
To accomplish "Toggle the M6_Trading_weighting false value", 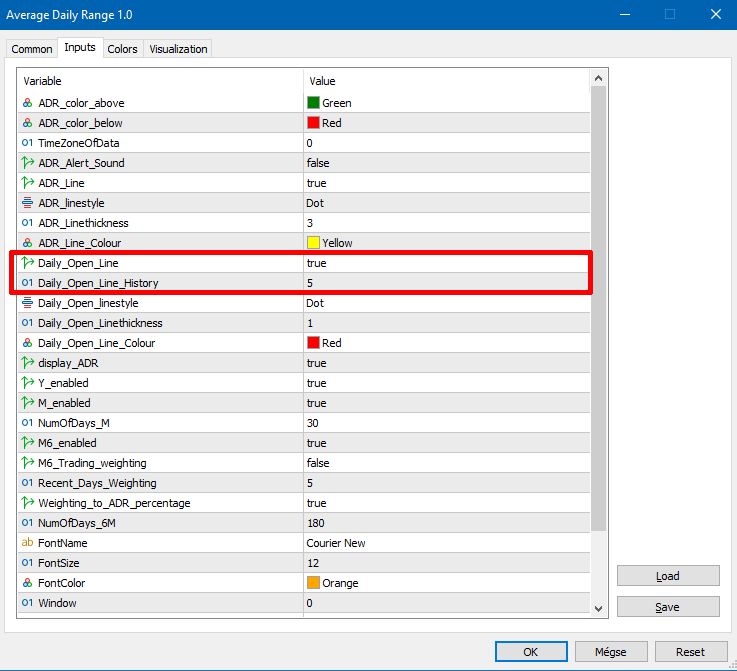I will point(447,463).
